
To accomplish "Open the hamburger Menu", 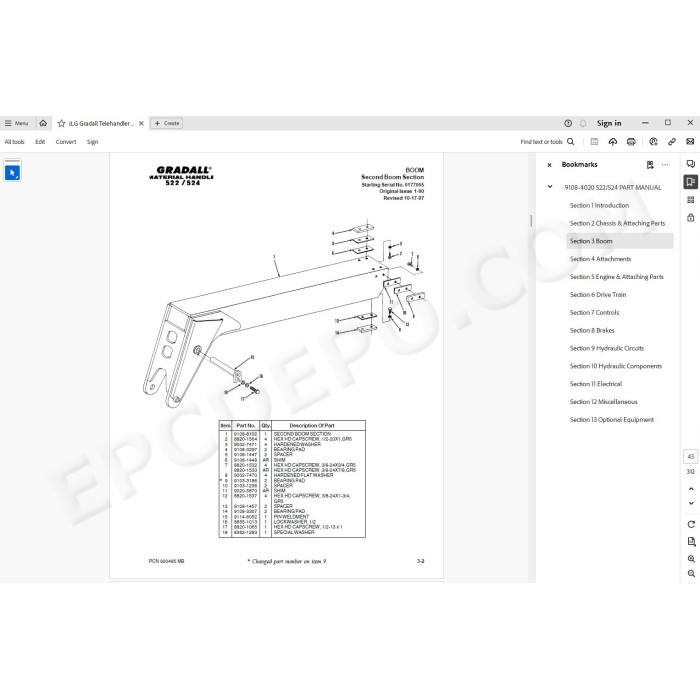I will pyautogui.click(x=17, y=123).
